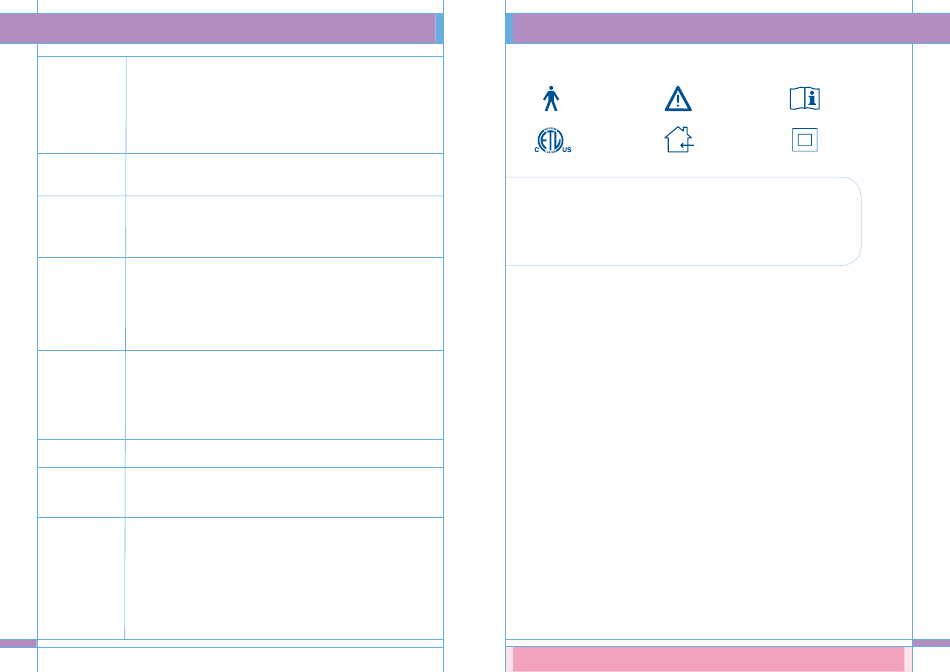This screenshot has height=672, width=950.
Task: Click the empty body area below rounded frame
Action: pos(709,451)
